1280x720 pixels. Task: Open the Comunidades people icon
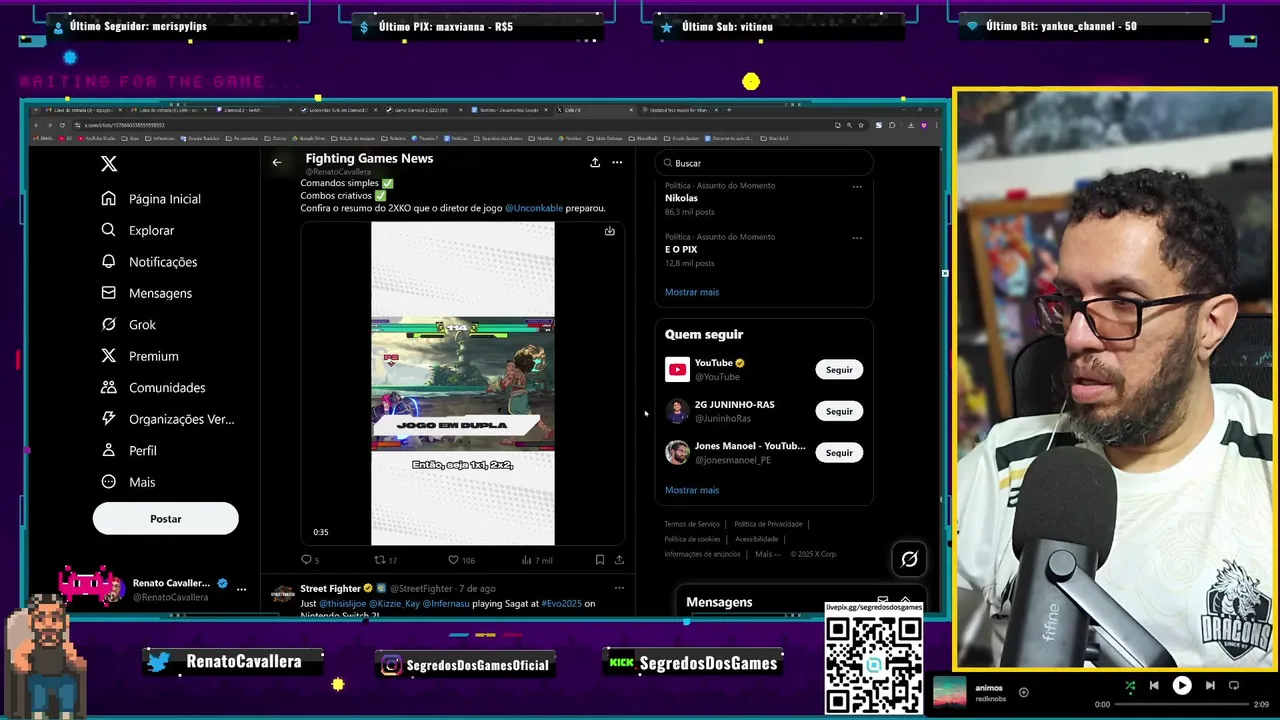(x=109, y=387)
